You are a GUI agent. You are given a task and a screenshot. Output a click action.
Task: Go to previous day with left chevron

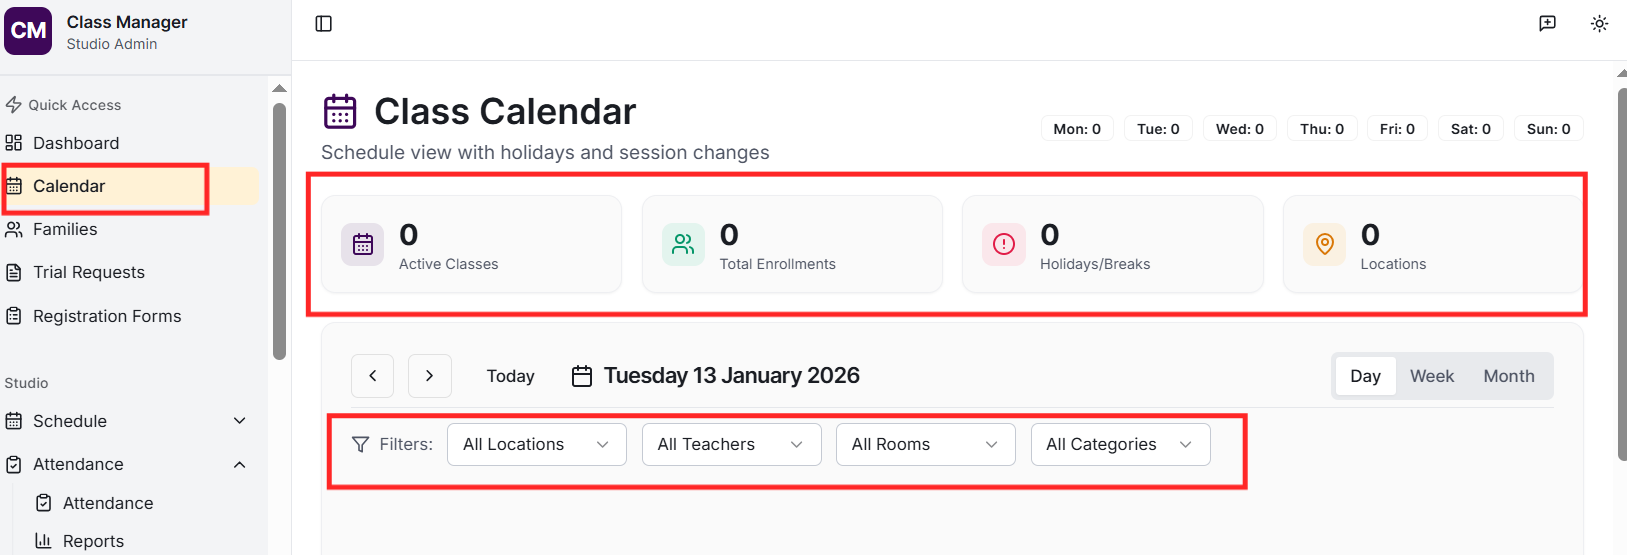point(372,376)
